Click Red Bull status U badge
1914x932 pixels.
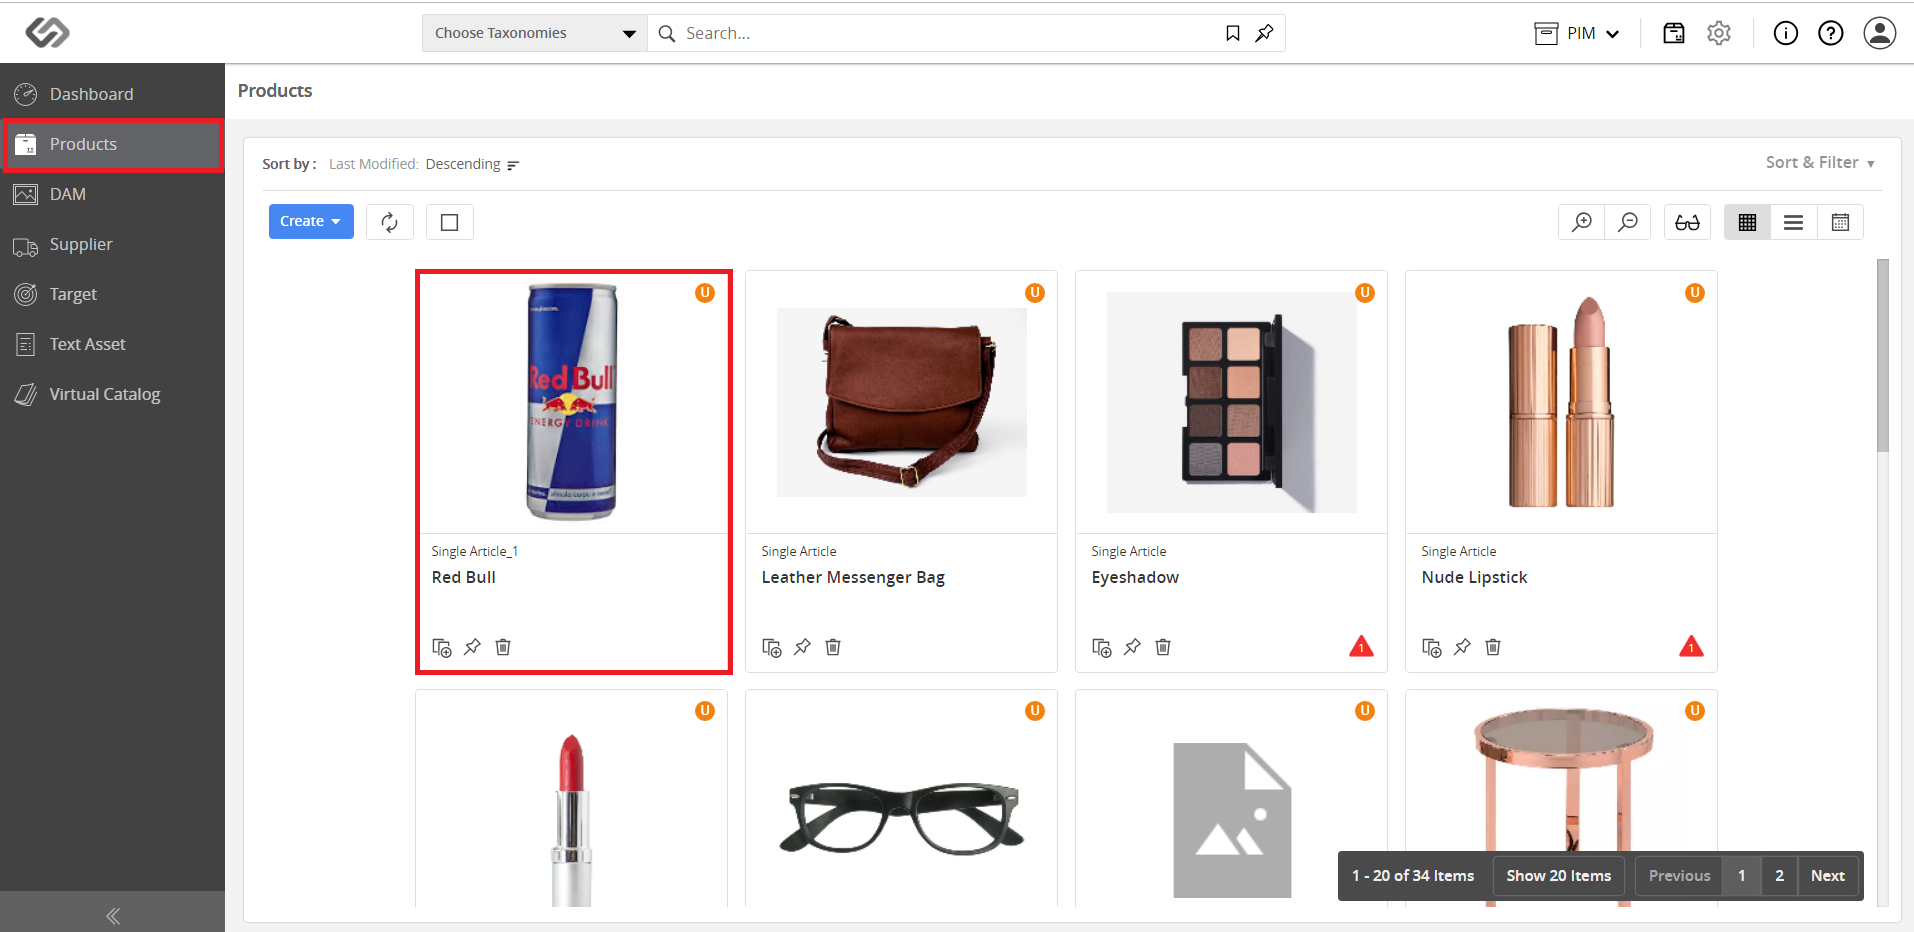[x=705, y=293]
